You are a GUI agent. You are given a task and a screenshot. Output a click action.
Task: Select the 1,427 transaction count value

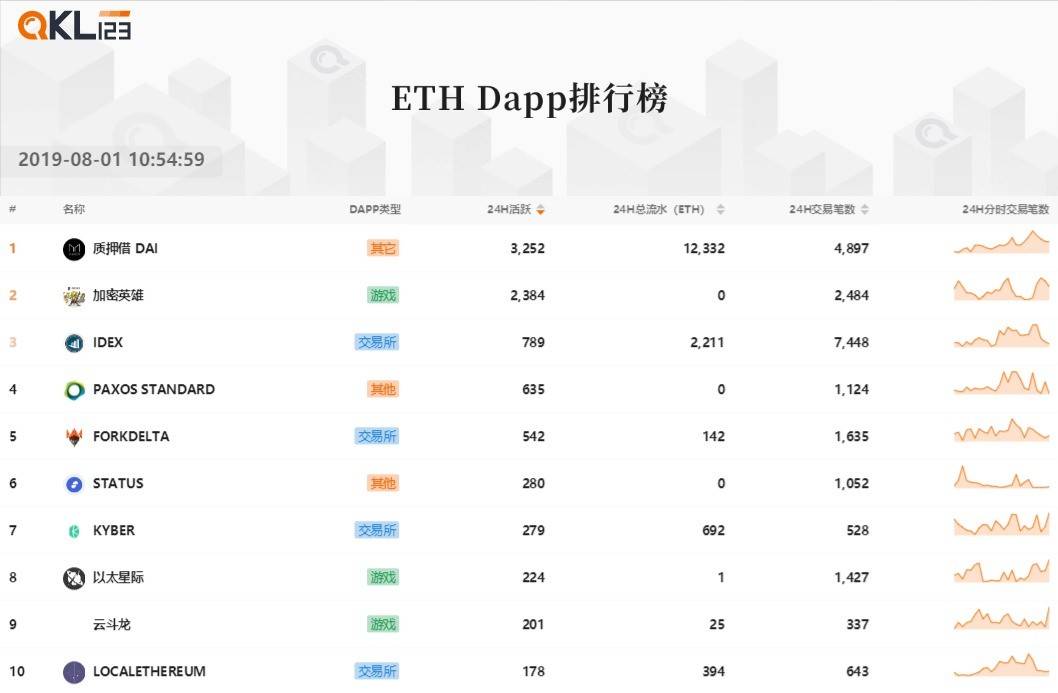click(852, 578)
